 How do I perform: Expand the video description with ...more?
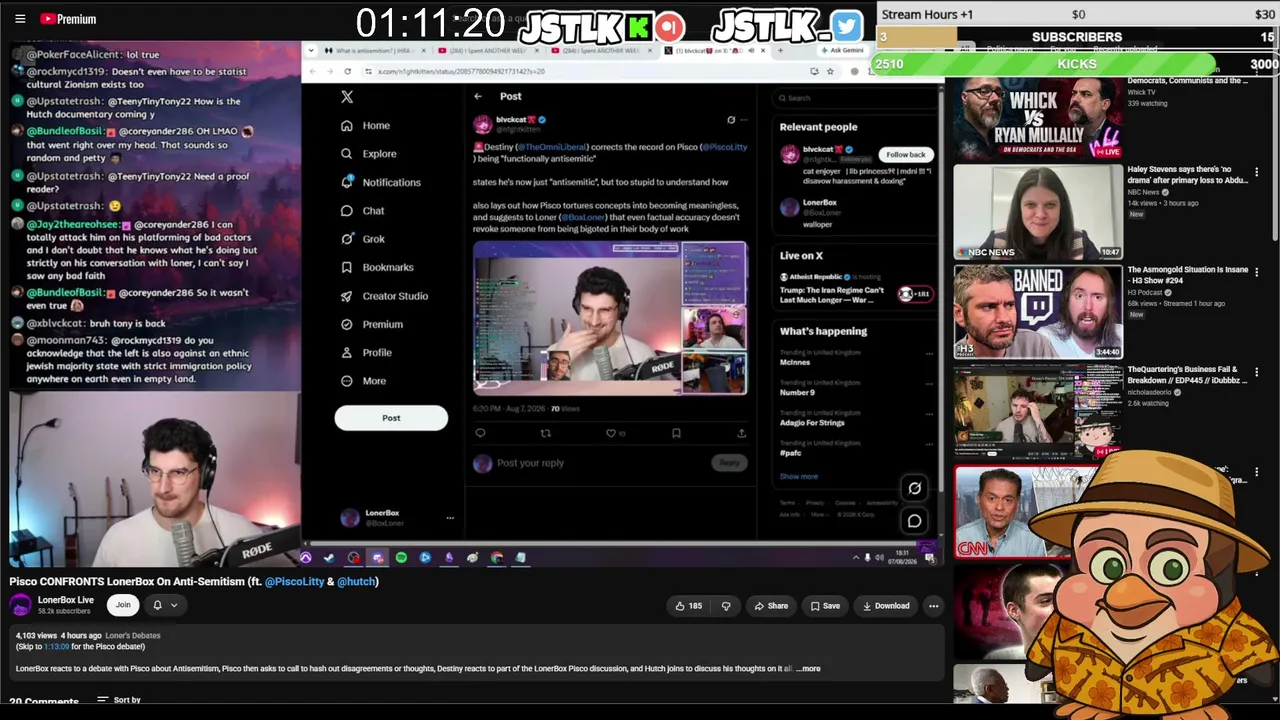coord(808,668)
